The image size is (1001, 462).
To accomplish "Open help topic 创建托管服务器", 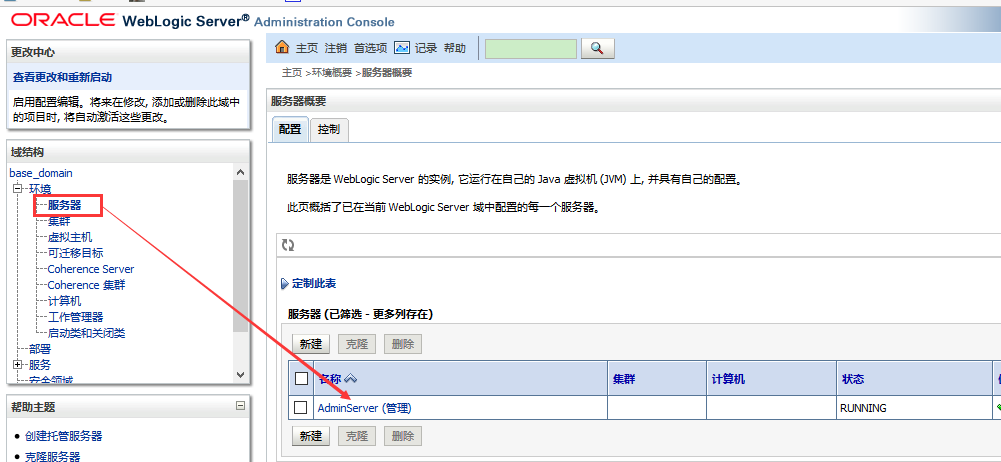I will tap(63, 436).
